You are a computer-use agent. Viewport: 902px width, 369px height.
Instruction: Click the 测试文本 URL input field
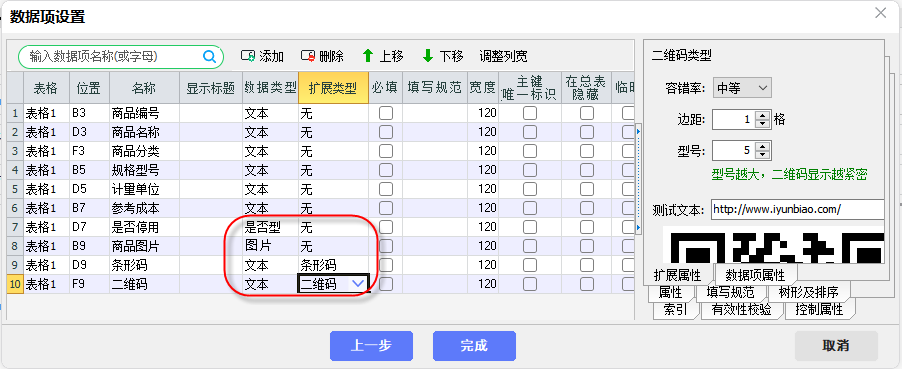pos(797,210)
